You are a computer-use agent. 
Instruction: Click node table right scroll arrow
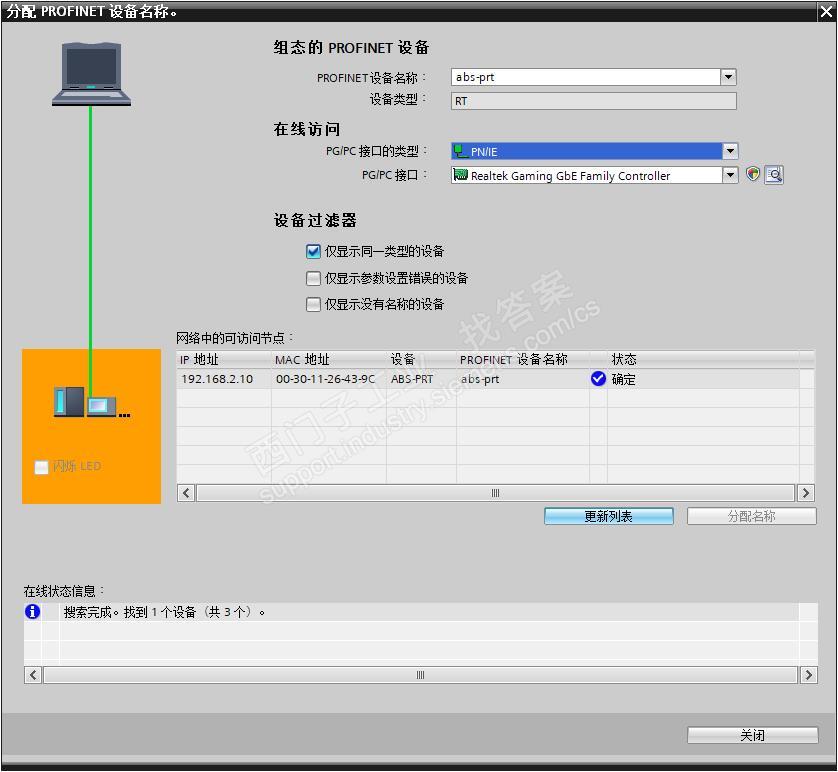click(805, 493)
